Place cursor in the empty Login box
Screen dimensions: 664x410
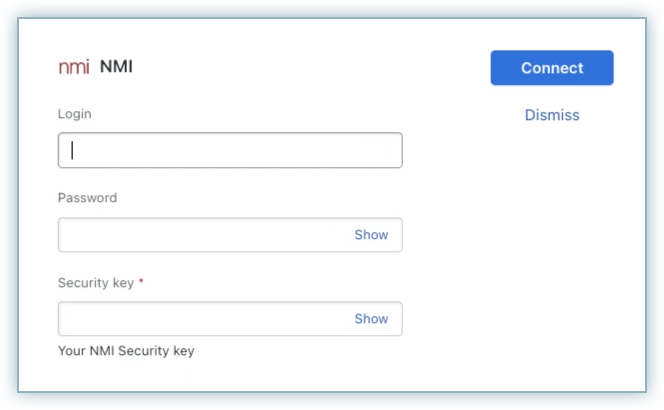coord(230,150)
